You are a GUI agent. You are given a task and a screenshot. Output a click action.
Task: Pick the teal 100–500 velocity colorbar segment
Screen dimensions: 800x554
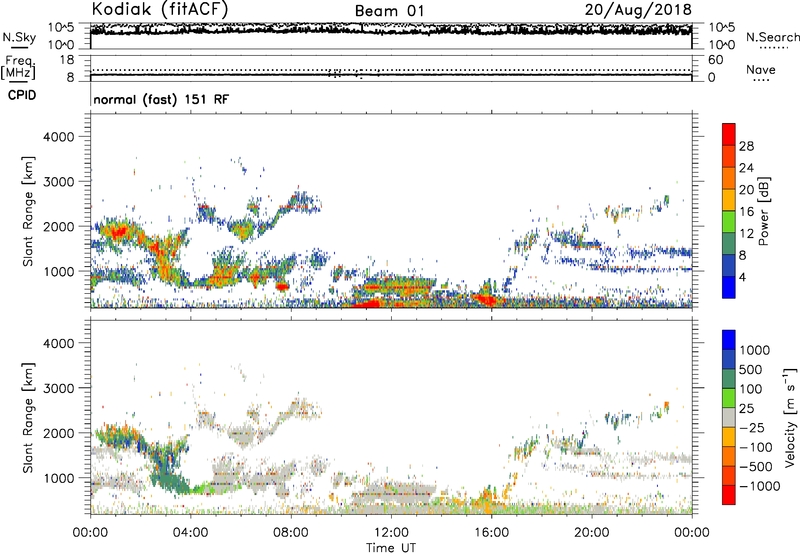[x=729, y=380]
